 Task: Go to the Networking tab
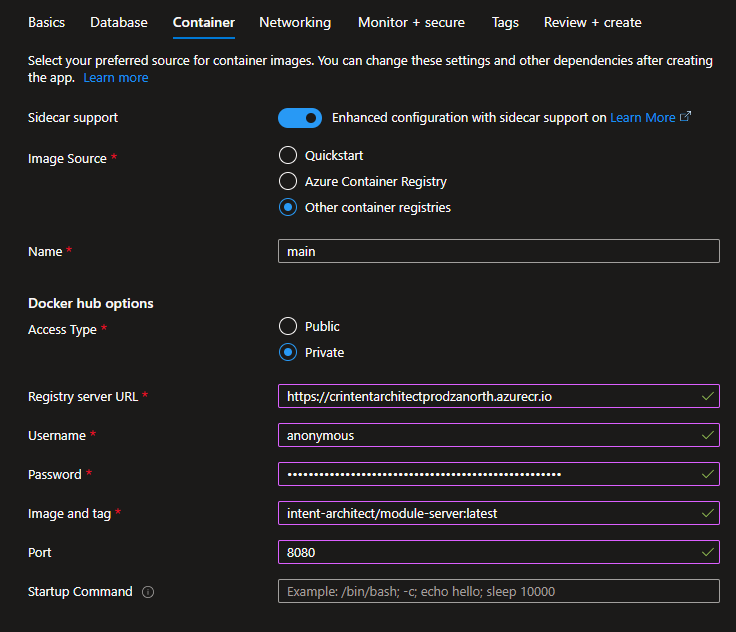[x=295, y=22]
